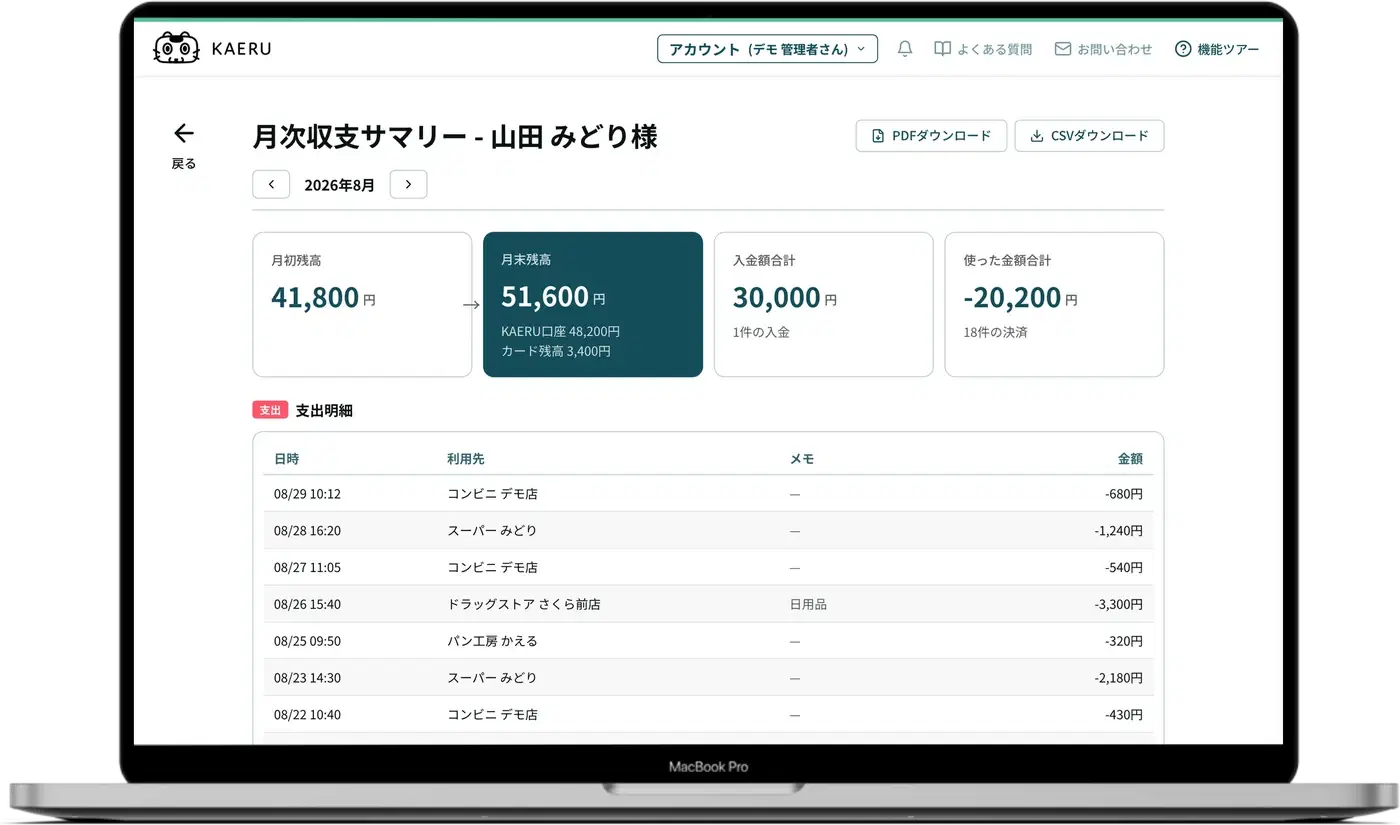1400x825 pixels.
Task: Download the summary via PDFダウンロード
Action: point(931,136)
